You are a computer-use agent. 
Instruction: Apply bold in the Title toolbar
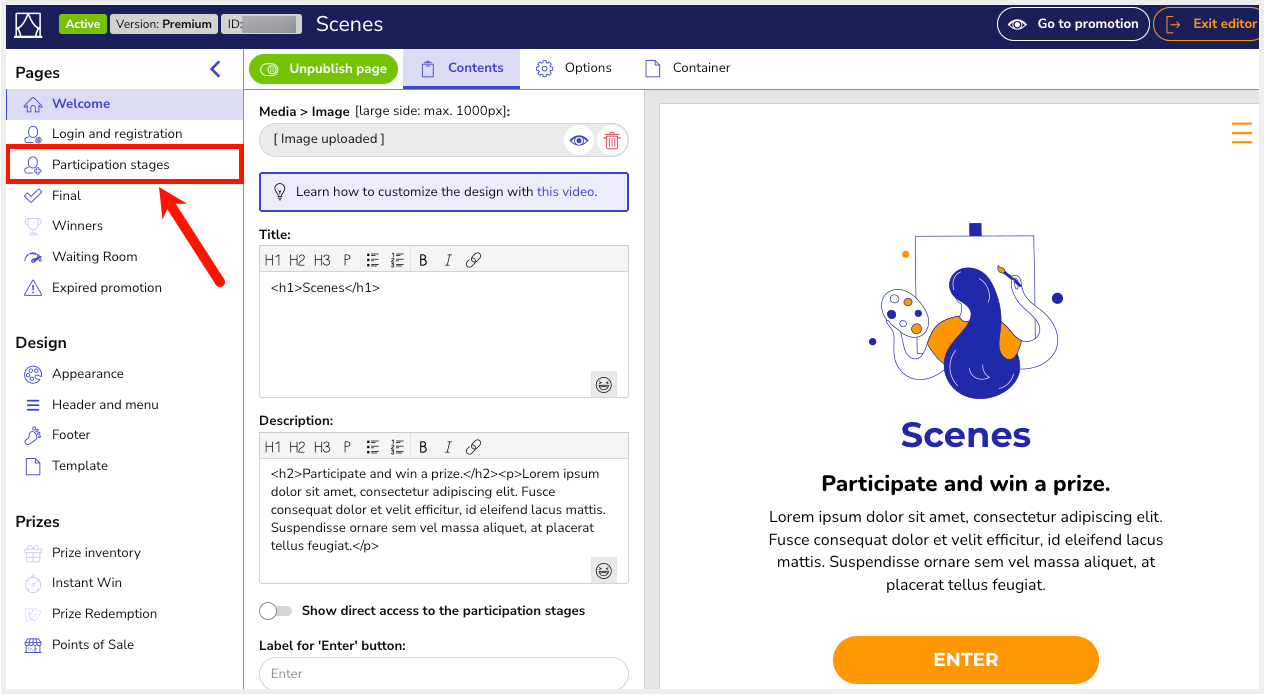pos(423,260)
